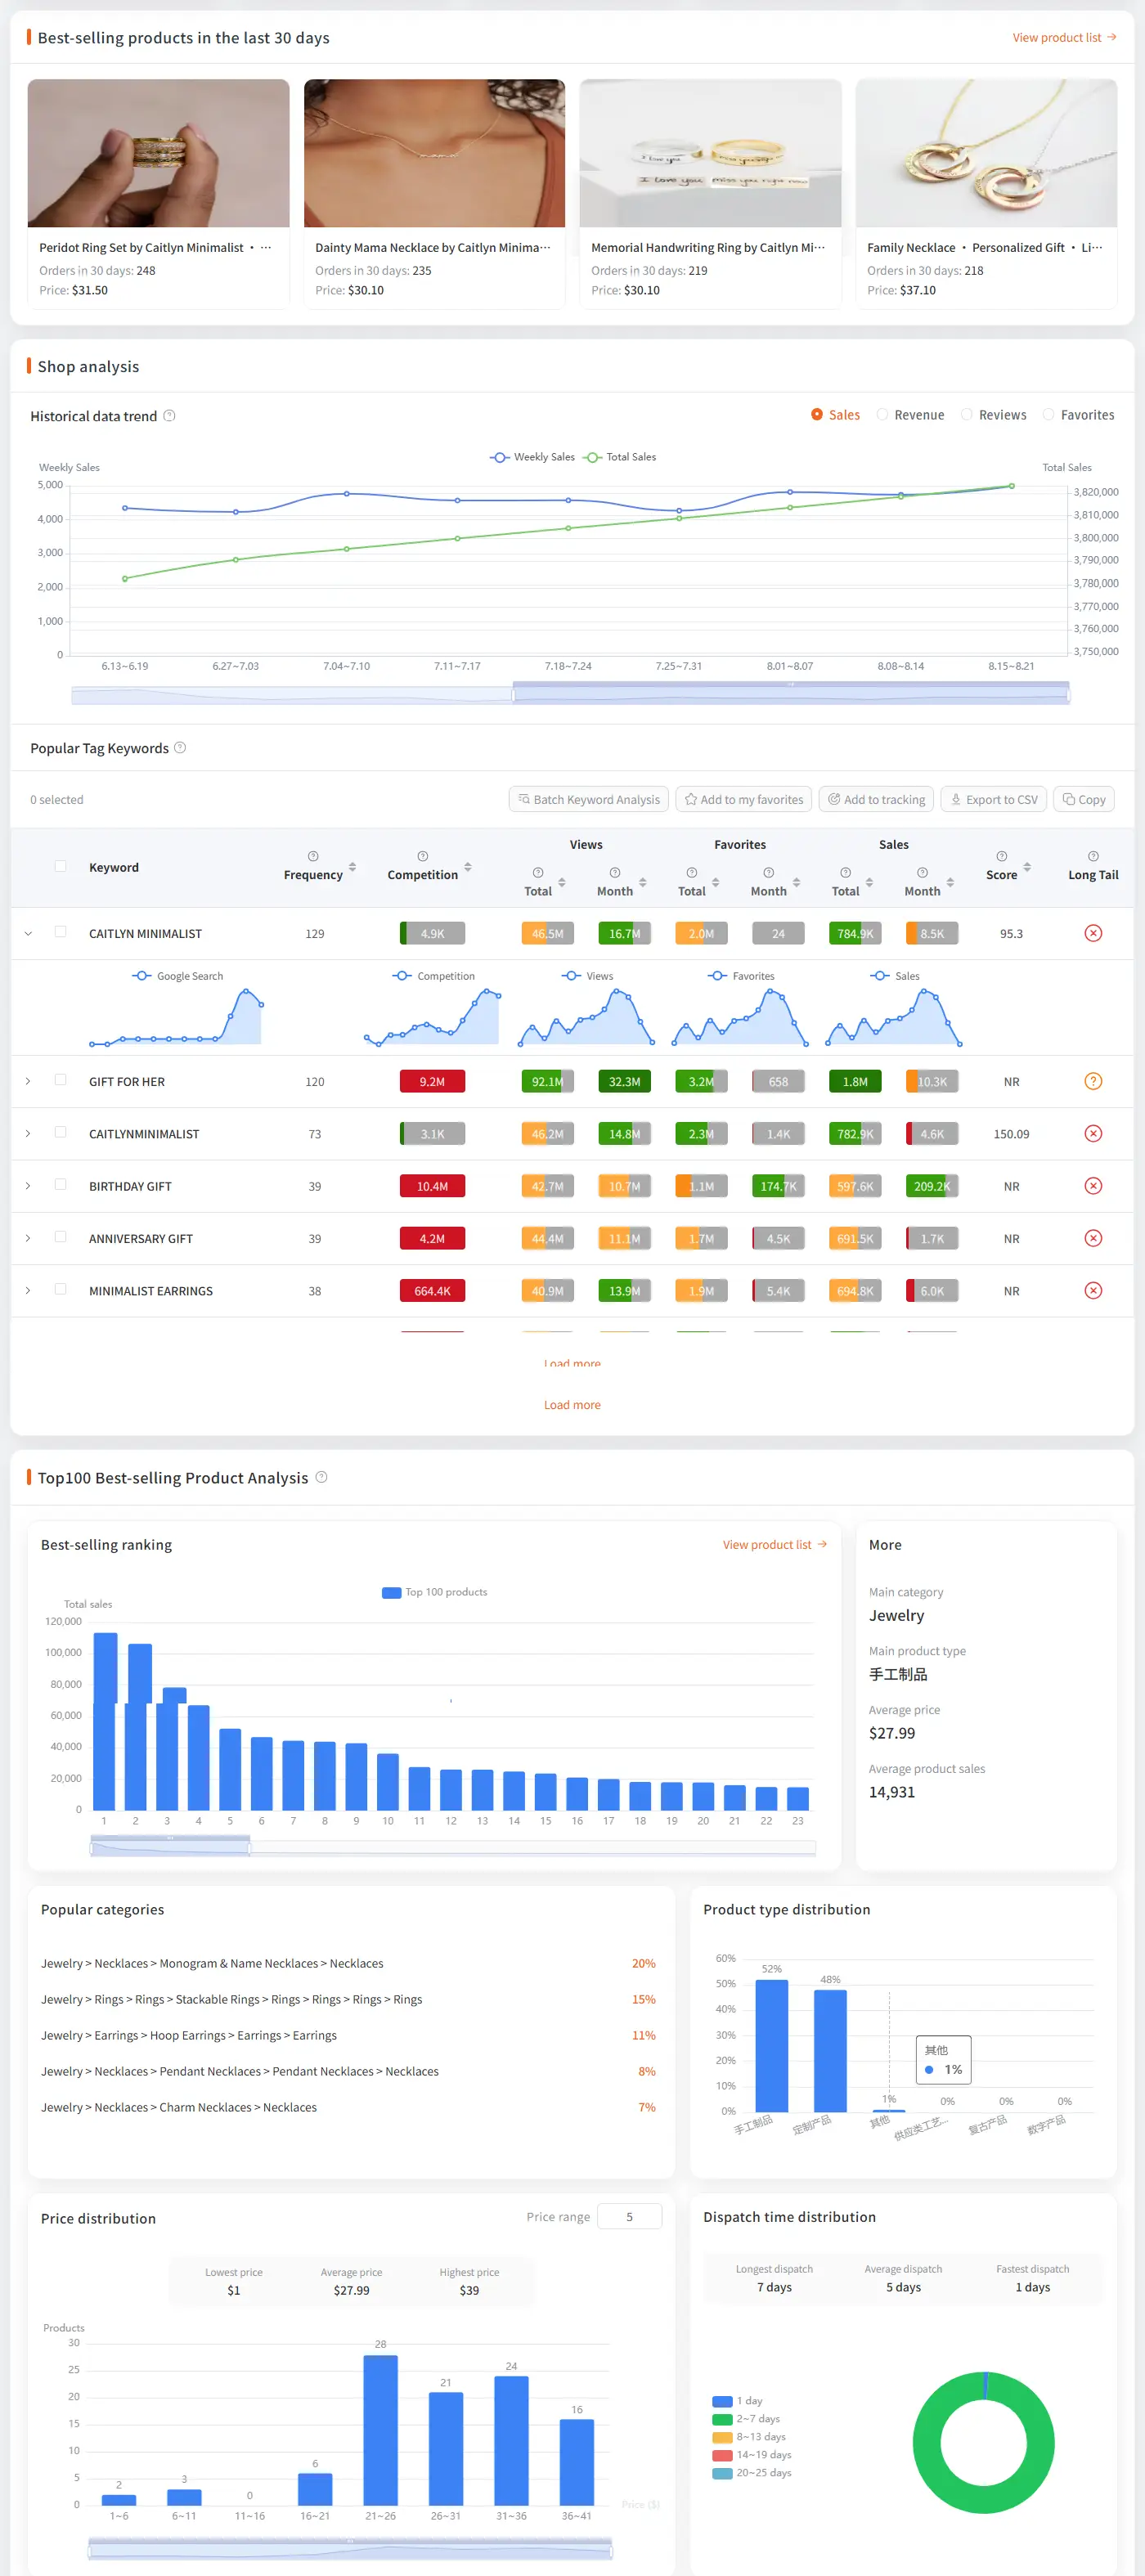1145x2576 pixels.
Task: Select the Revenue radio button
Action: [x=882, y=415]
